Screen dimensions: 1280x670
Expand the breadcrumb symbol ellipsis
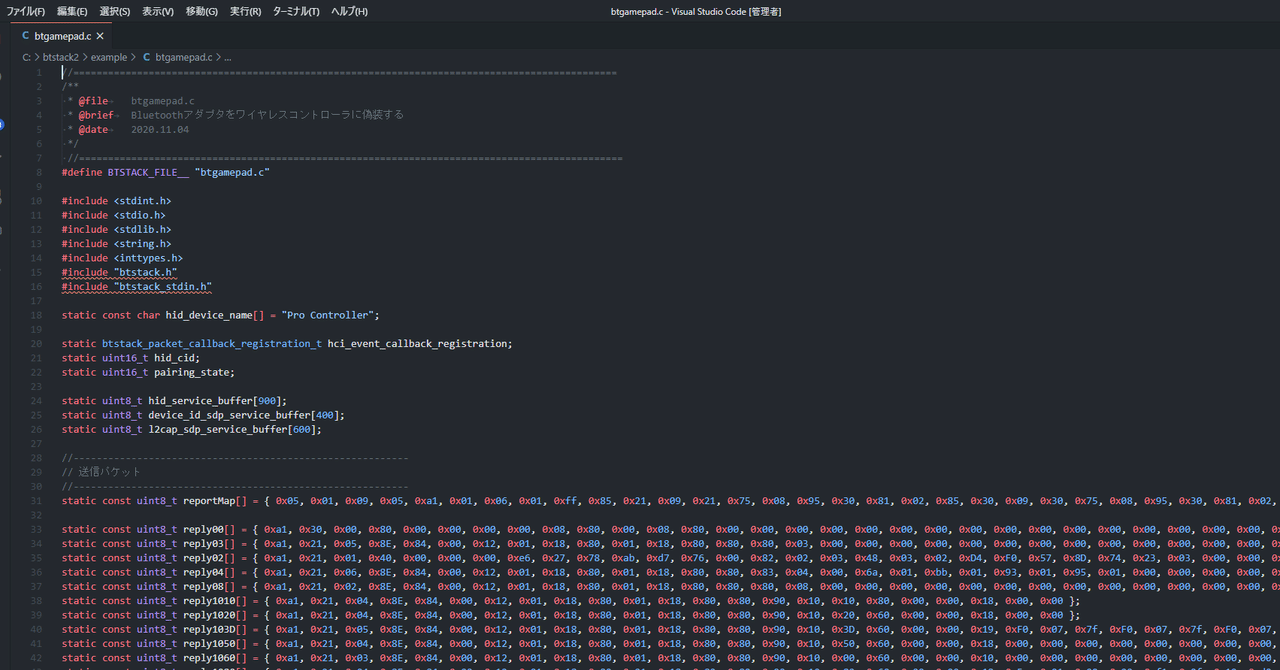pos(228,57)
